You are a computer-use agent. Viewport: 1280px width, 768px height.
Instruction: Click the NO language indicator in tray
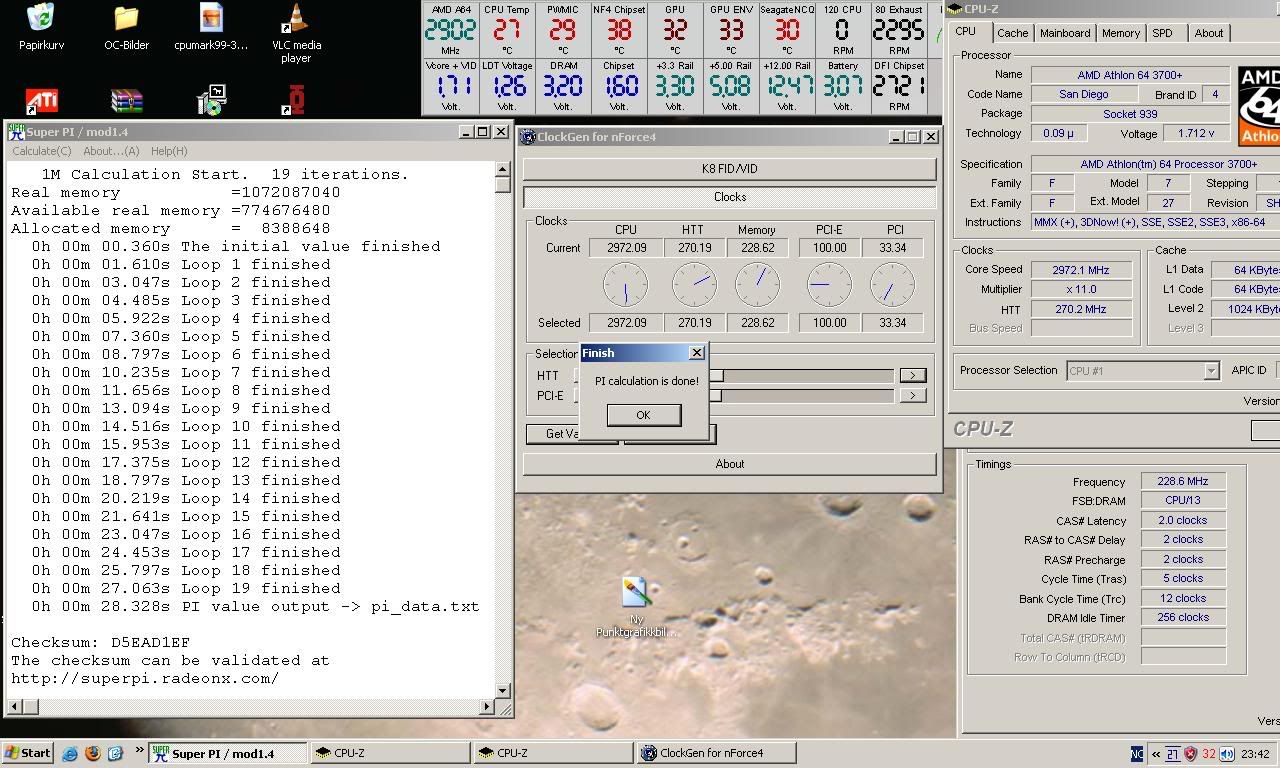point(1137,754)
